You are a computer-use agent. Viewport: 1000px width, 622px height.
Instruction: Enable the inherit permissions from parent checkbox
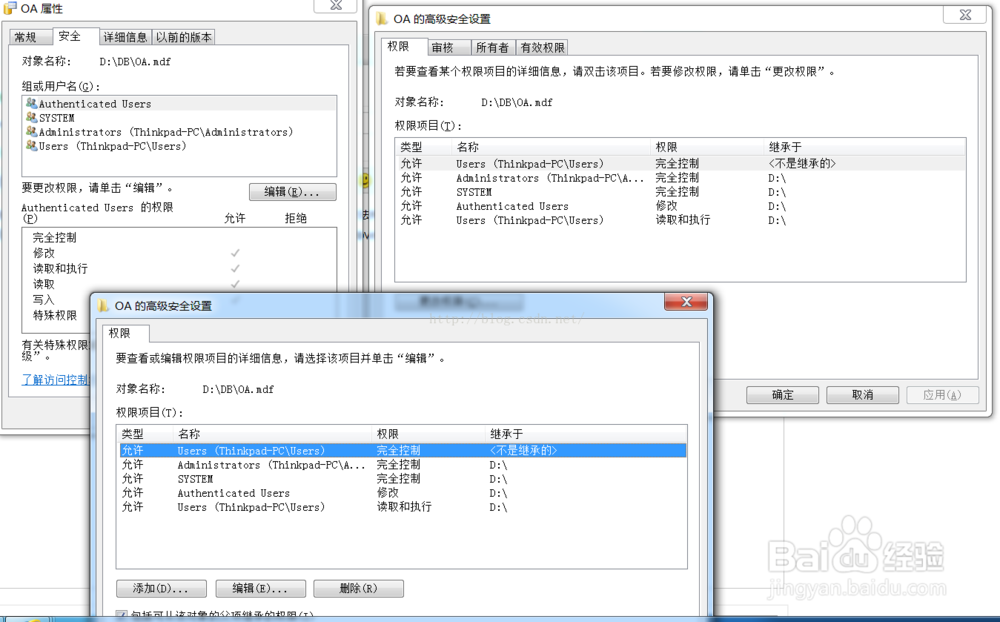[122, 616]
